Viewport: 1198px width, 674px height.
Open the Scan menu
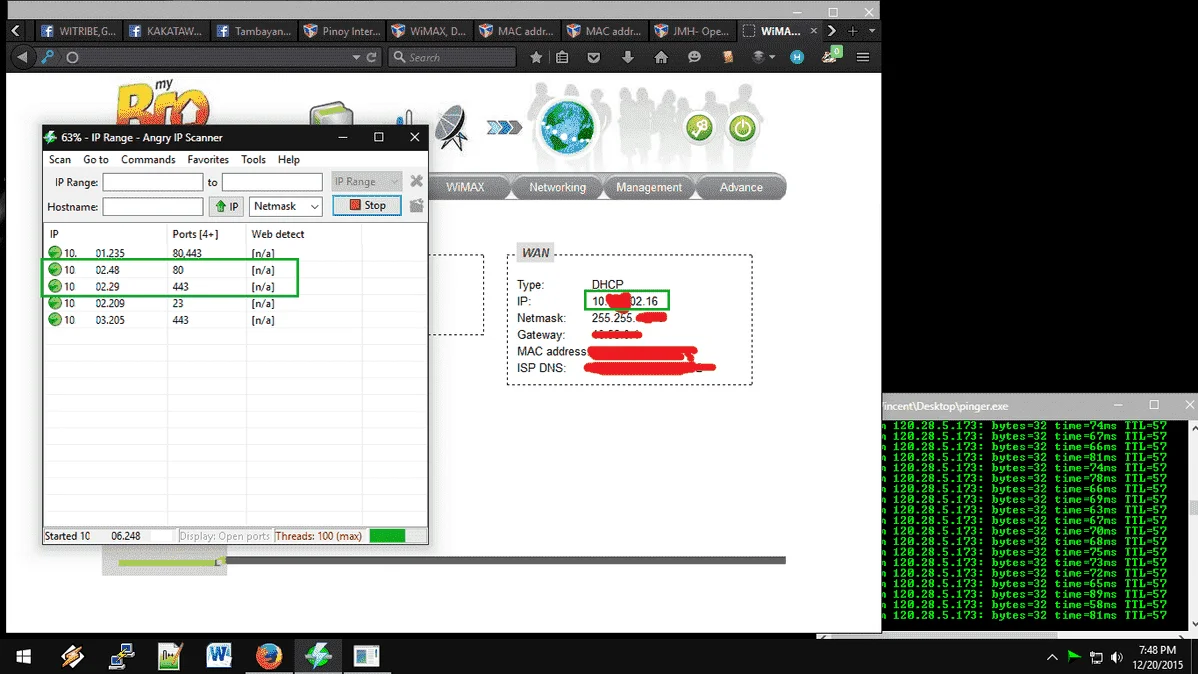[60, 160]
